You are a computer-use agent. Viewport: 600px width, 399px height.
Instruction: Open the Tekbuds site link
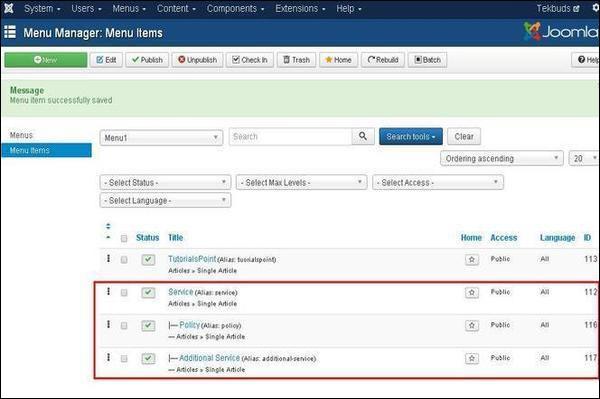tap(558, 8)
